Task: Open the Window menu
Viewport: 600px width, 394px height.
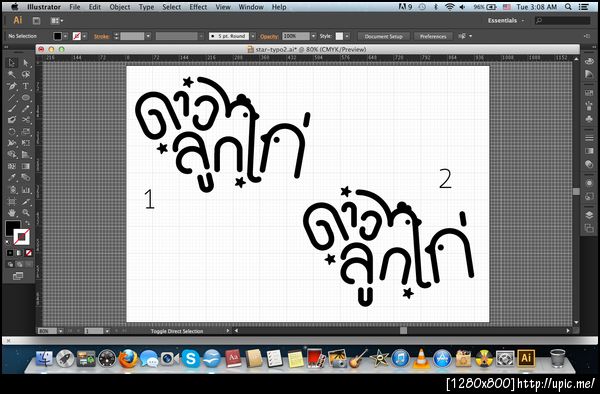Action: (x=251, y=7)
